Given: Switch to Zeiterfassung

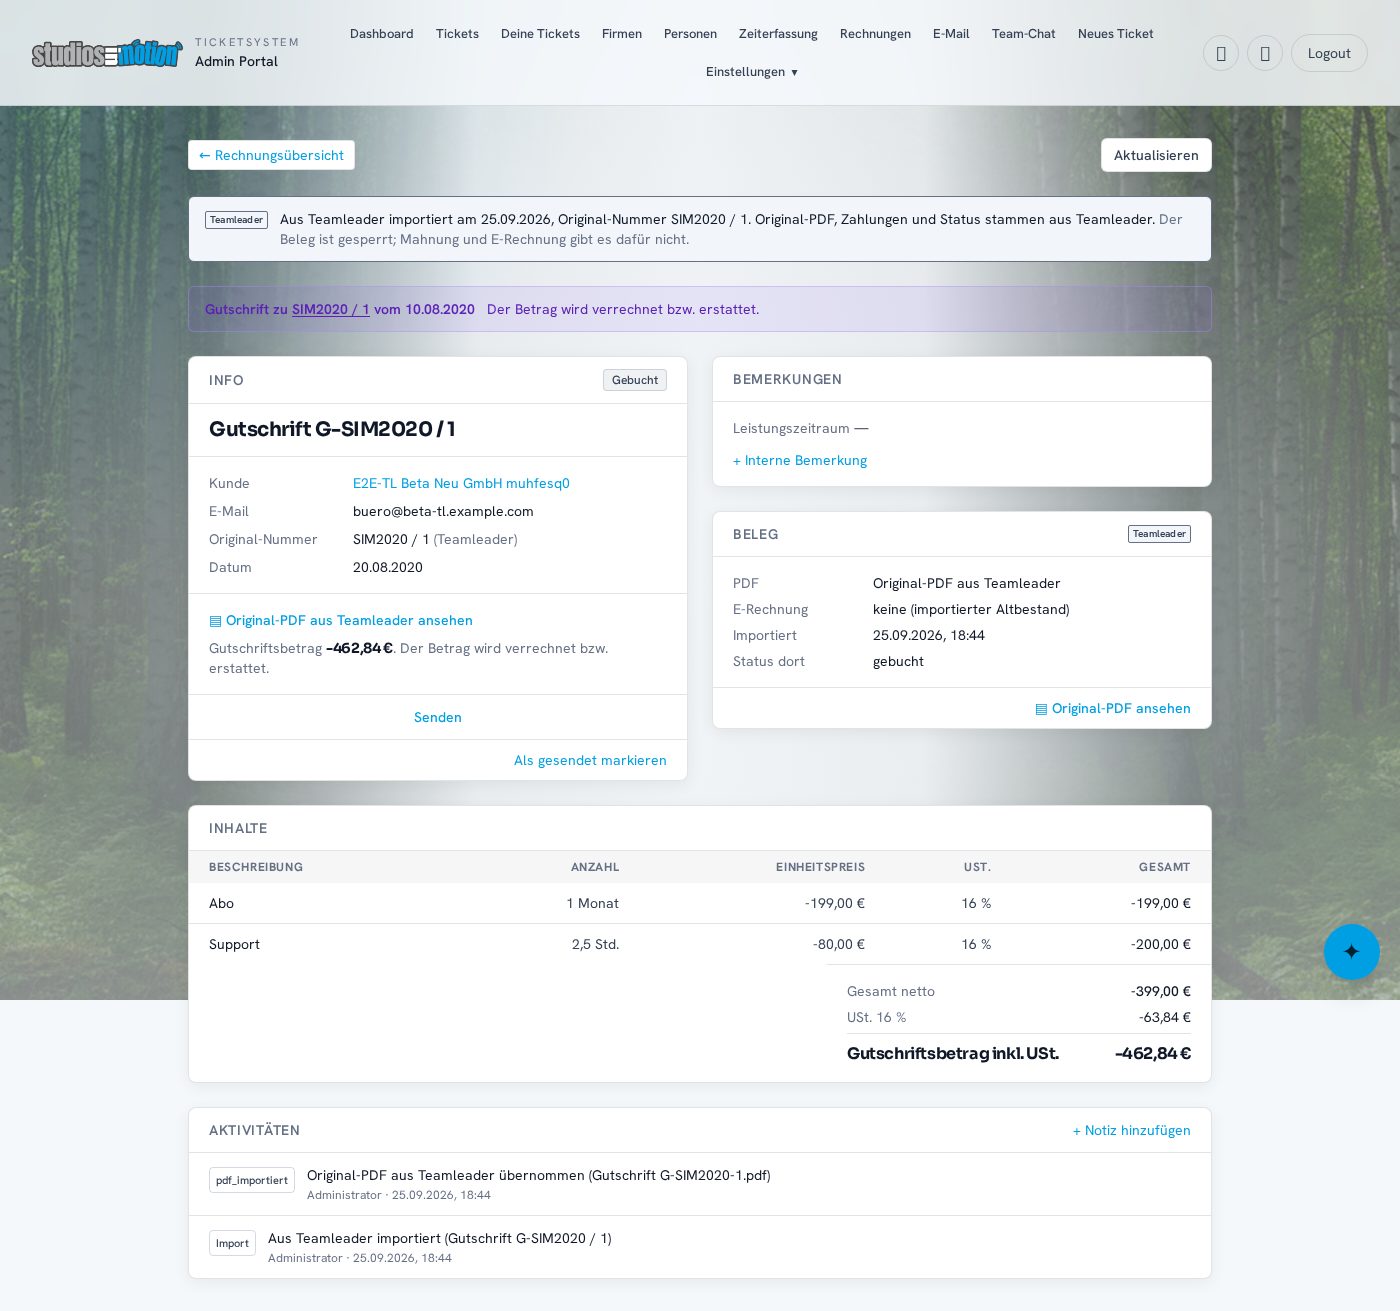Looking at the screenshot, I should tap(778, 34).
